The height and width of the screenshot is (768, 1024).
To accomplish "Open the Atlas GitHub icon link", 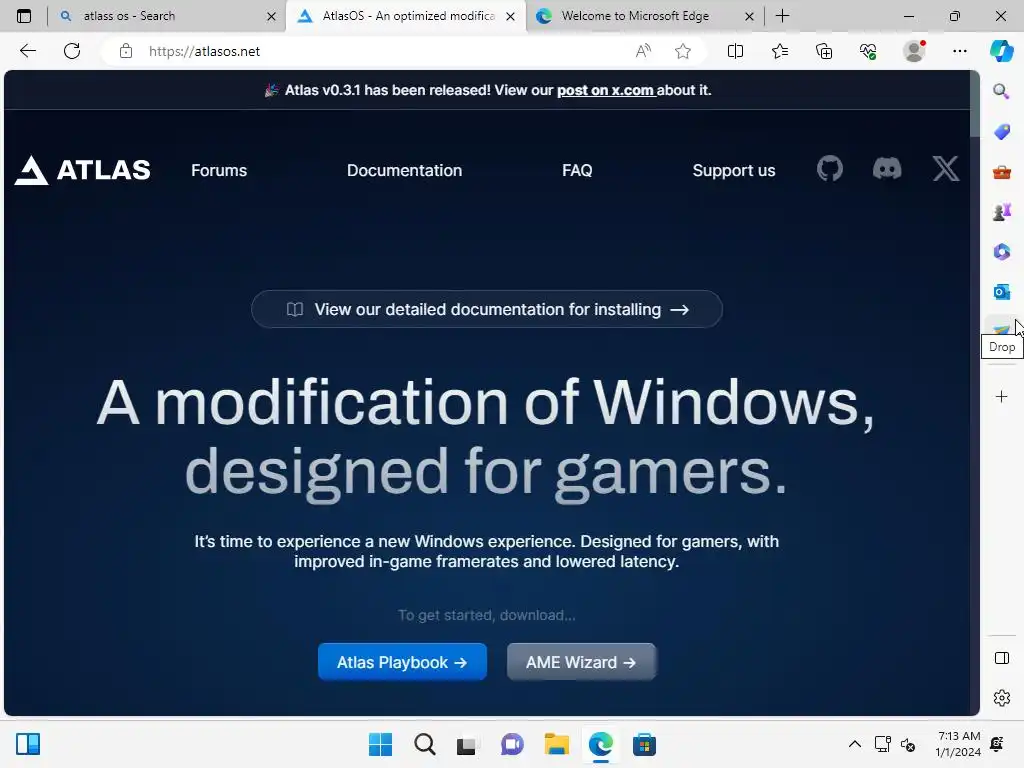I will coord(829,169).
